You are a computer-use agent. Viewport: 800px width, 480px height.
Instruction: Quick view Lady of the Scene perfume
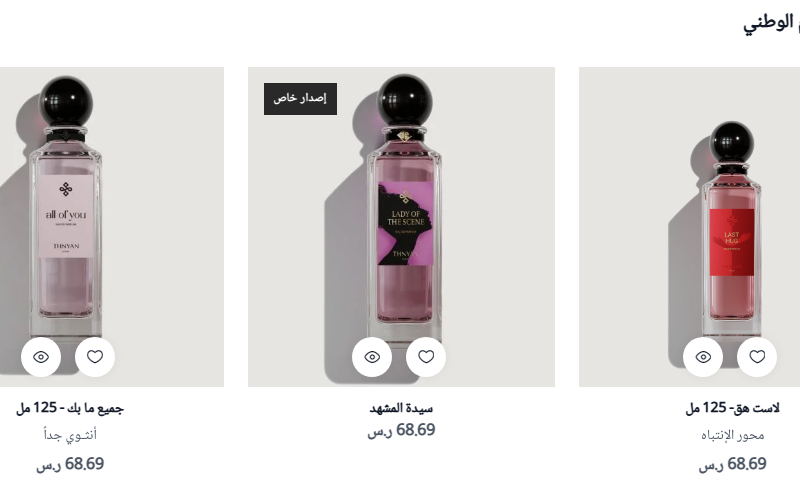pyautogui.click(x=372, y=357)
